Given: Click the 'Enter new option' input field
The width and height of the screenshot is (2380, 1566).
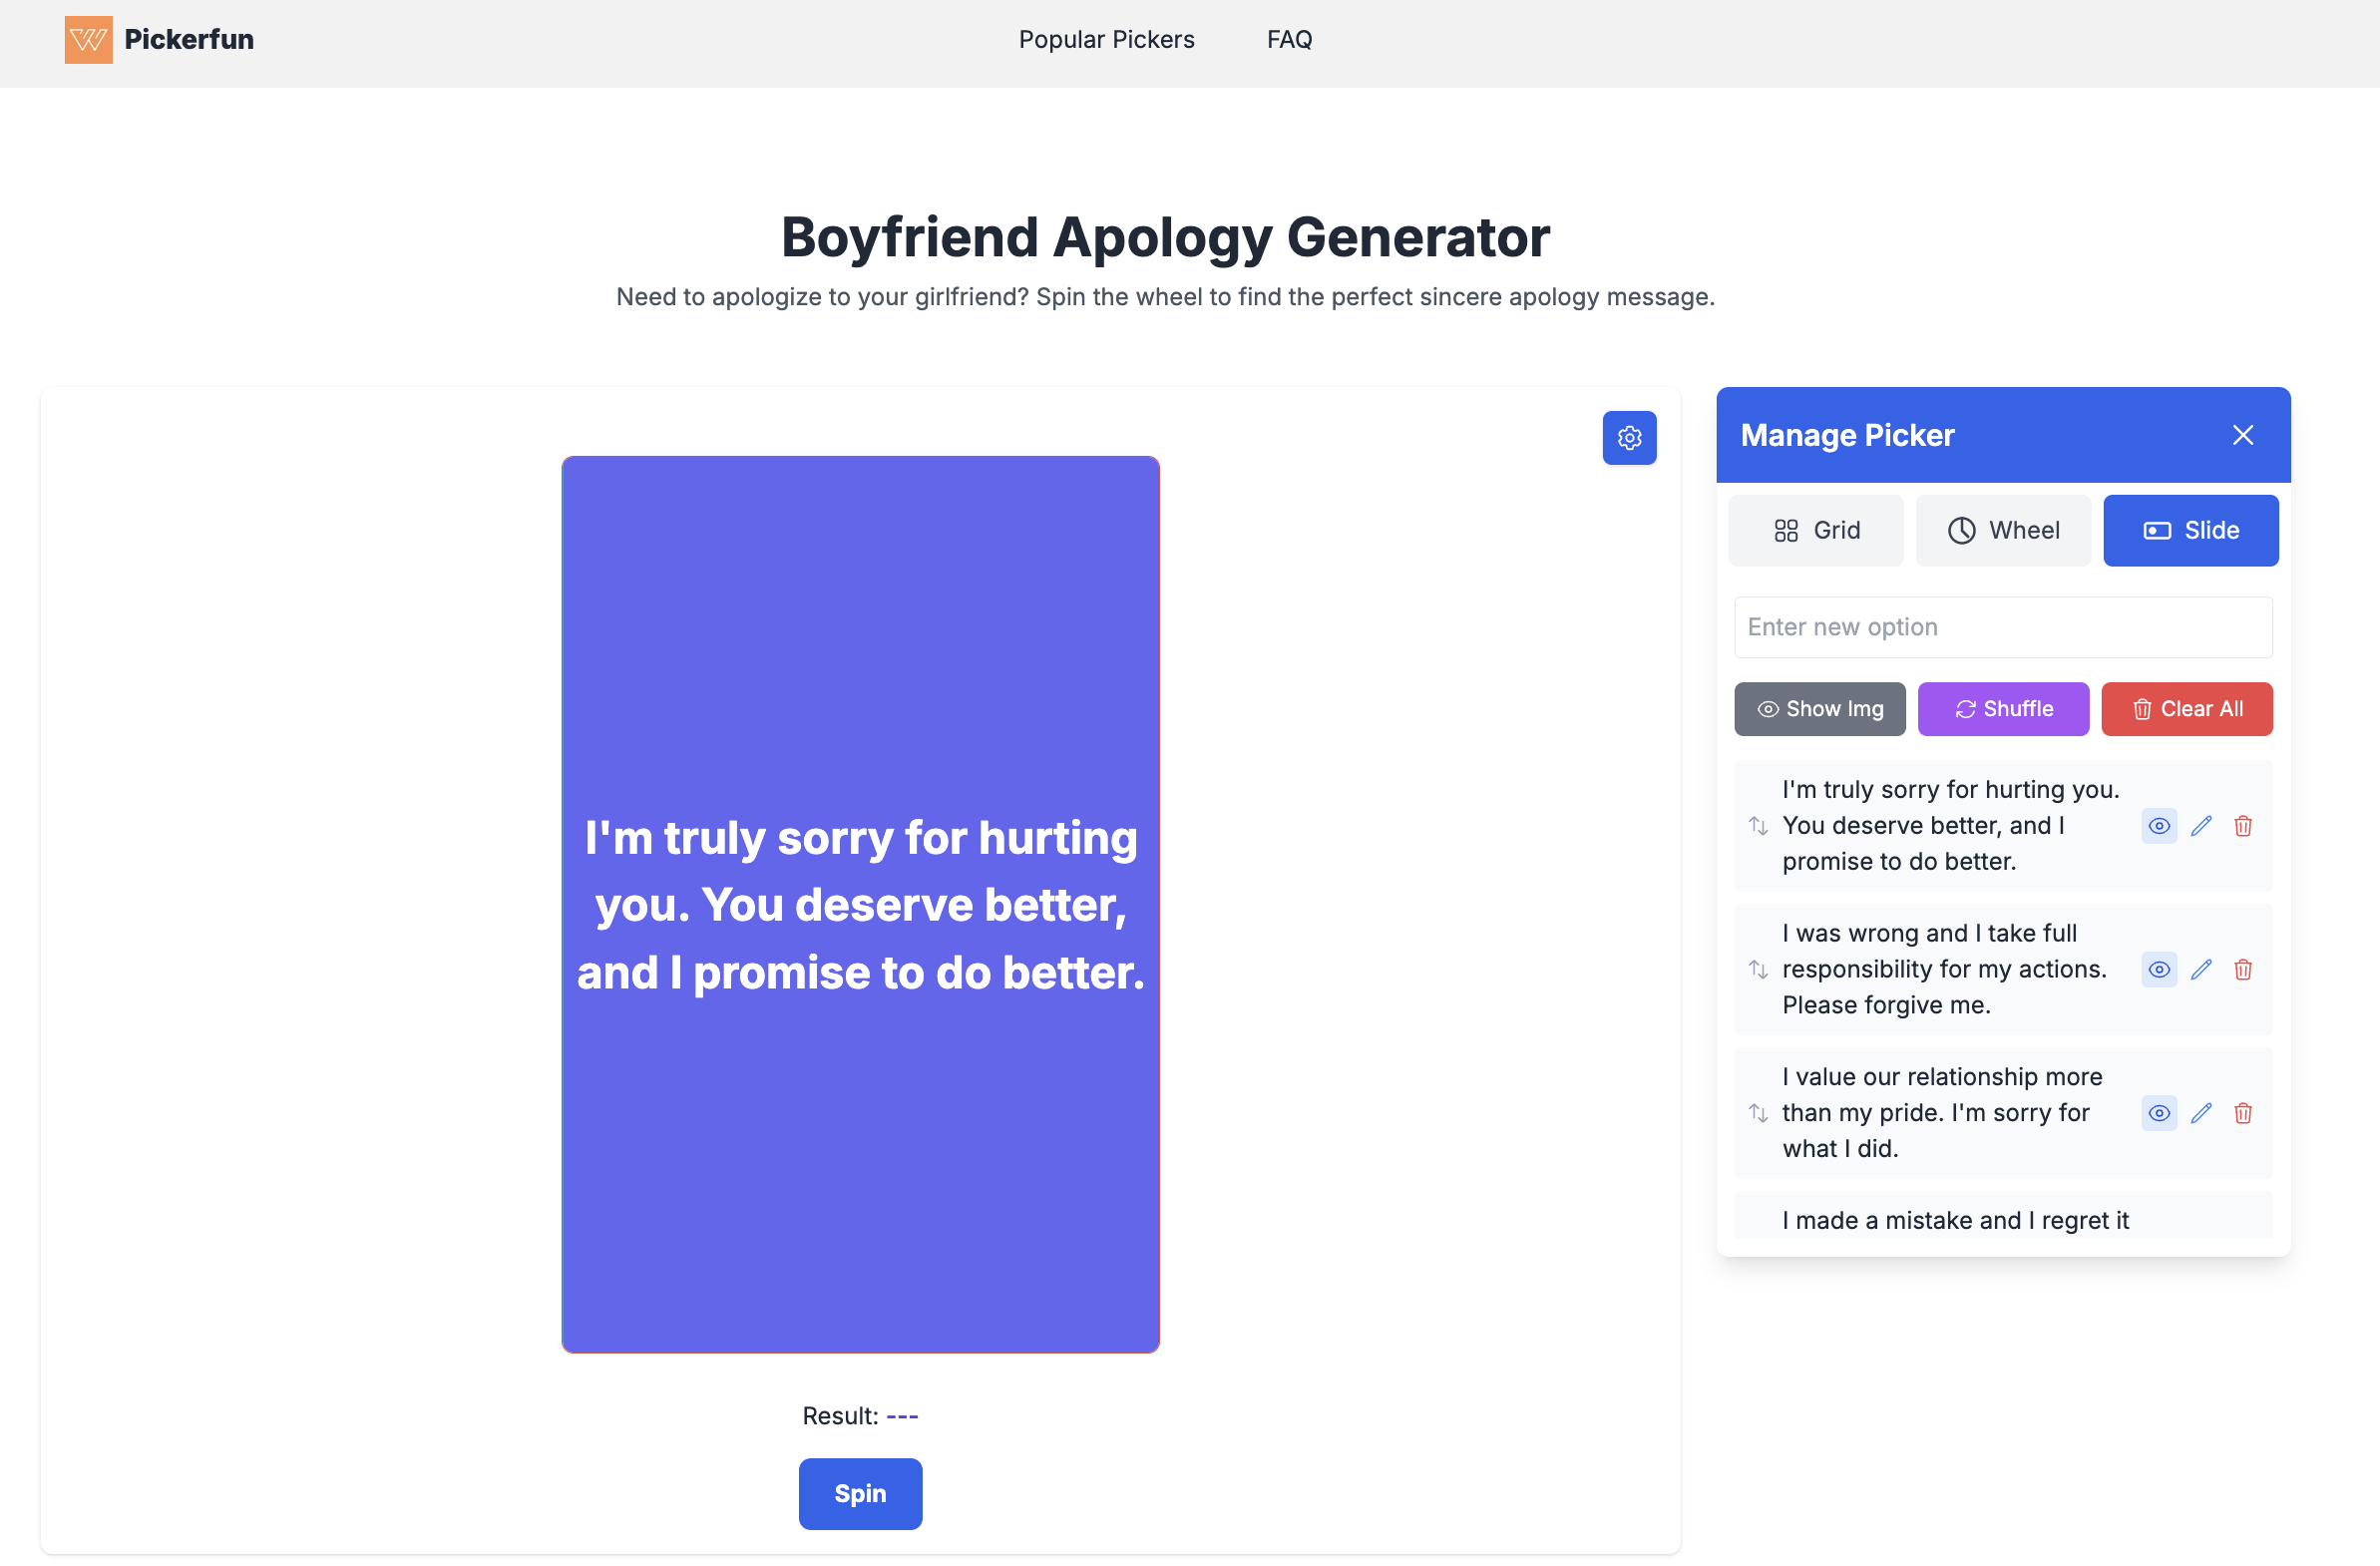Looking at the screenshot, I should pyautogui.click(x=2003, y=627).
